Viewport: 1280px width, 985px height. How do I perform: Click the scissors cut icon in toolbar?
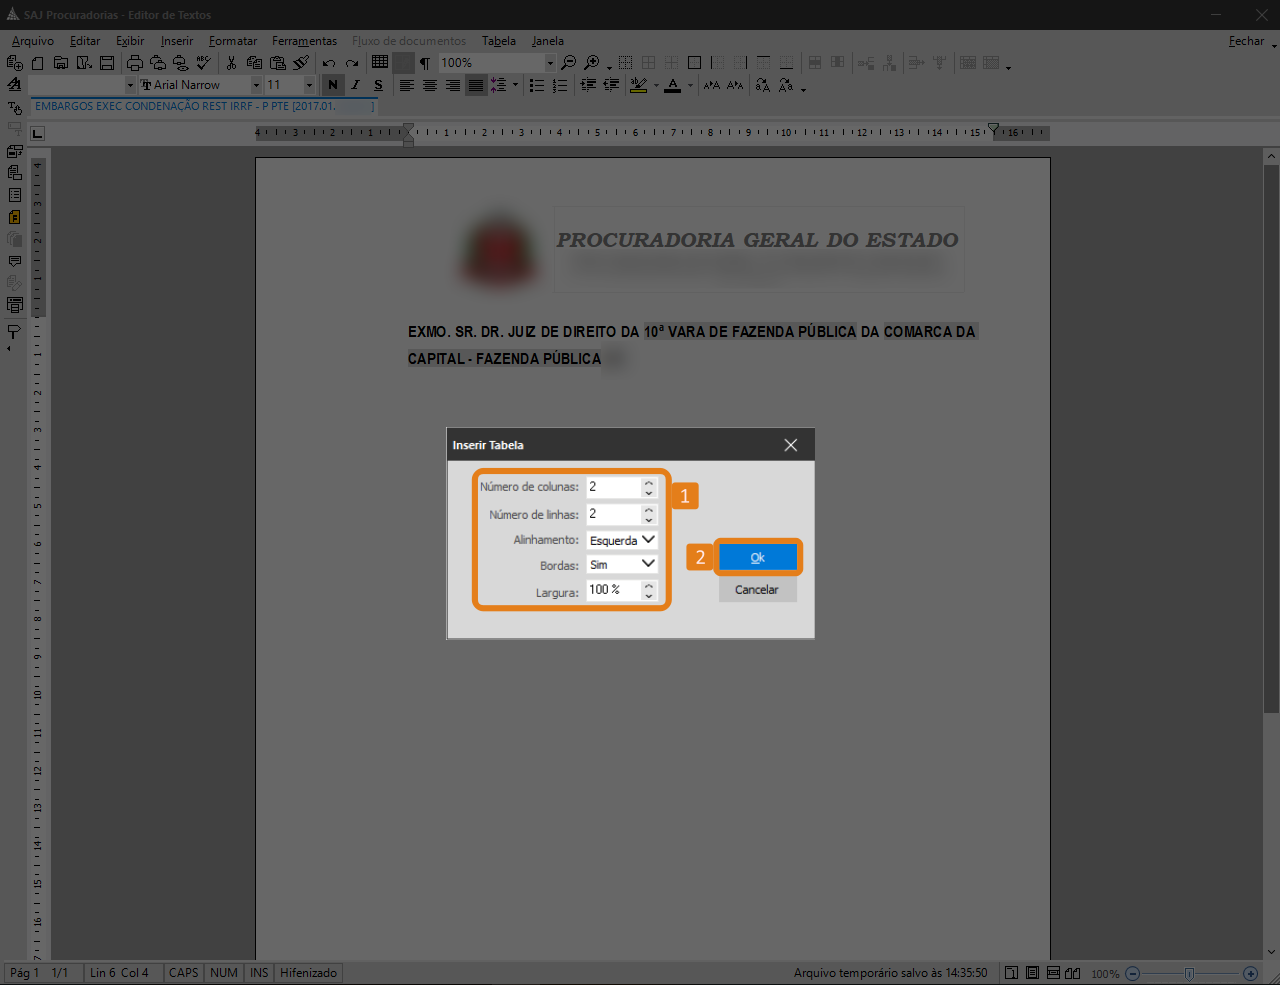click(231, 63)
